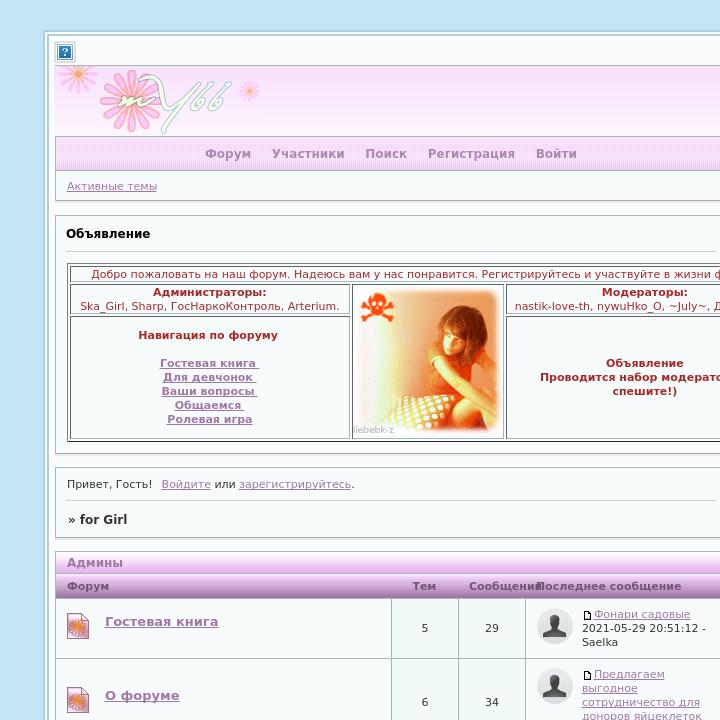Click the girl photo in the announcement
The image size is (720, 720).
point(428,361)
